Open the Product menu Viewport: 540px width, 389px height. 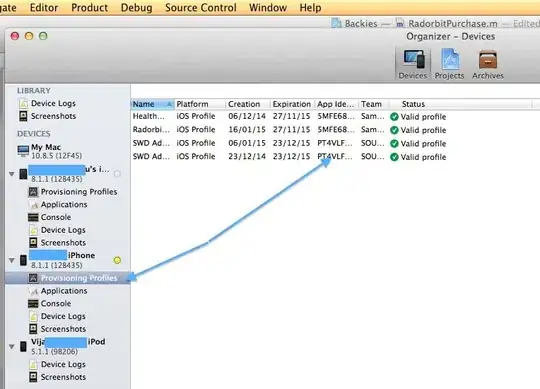[90, 8]
